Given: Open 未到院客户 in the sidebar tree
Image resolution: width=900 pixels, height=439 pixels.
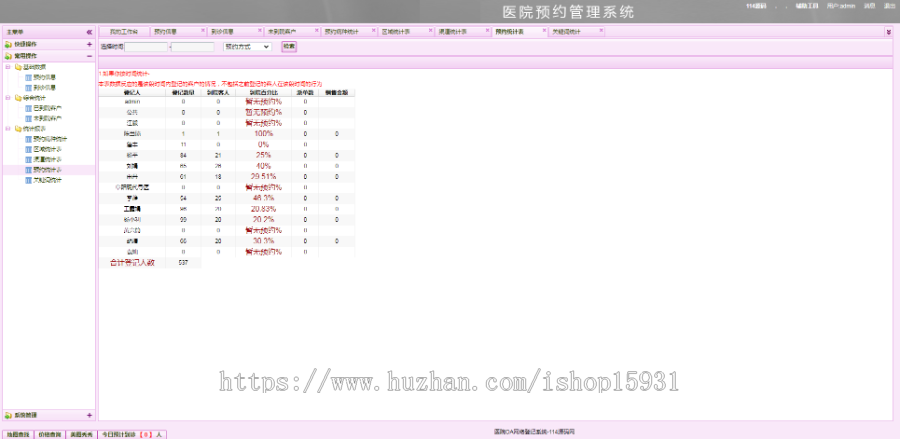Looking at the screenshot, I should click(x=47, y=118).
